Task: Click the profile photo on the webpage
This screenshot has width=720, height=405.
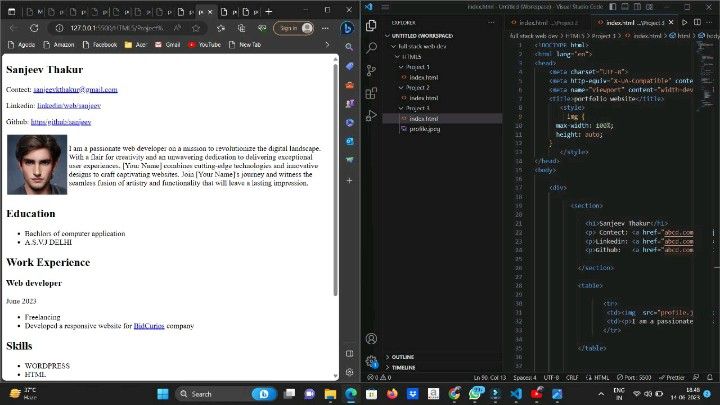Action: pyautogui.click(x=37, y=164)
